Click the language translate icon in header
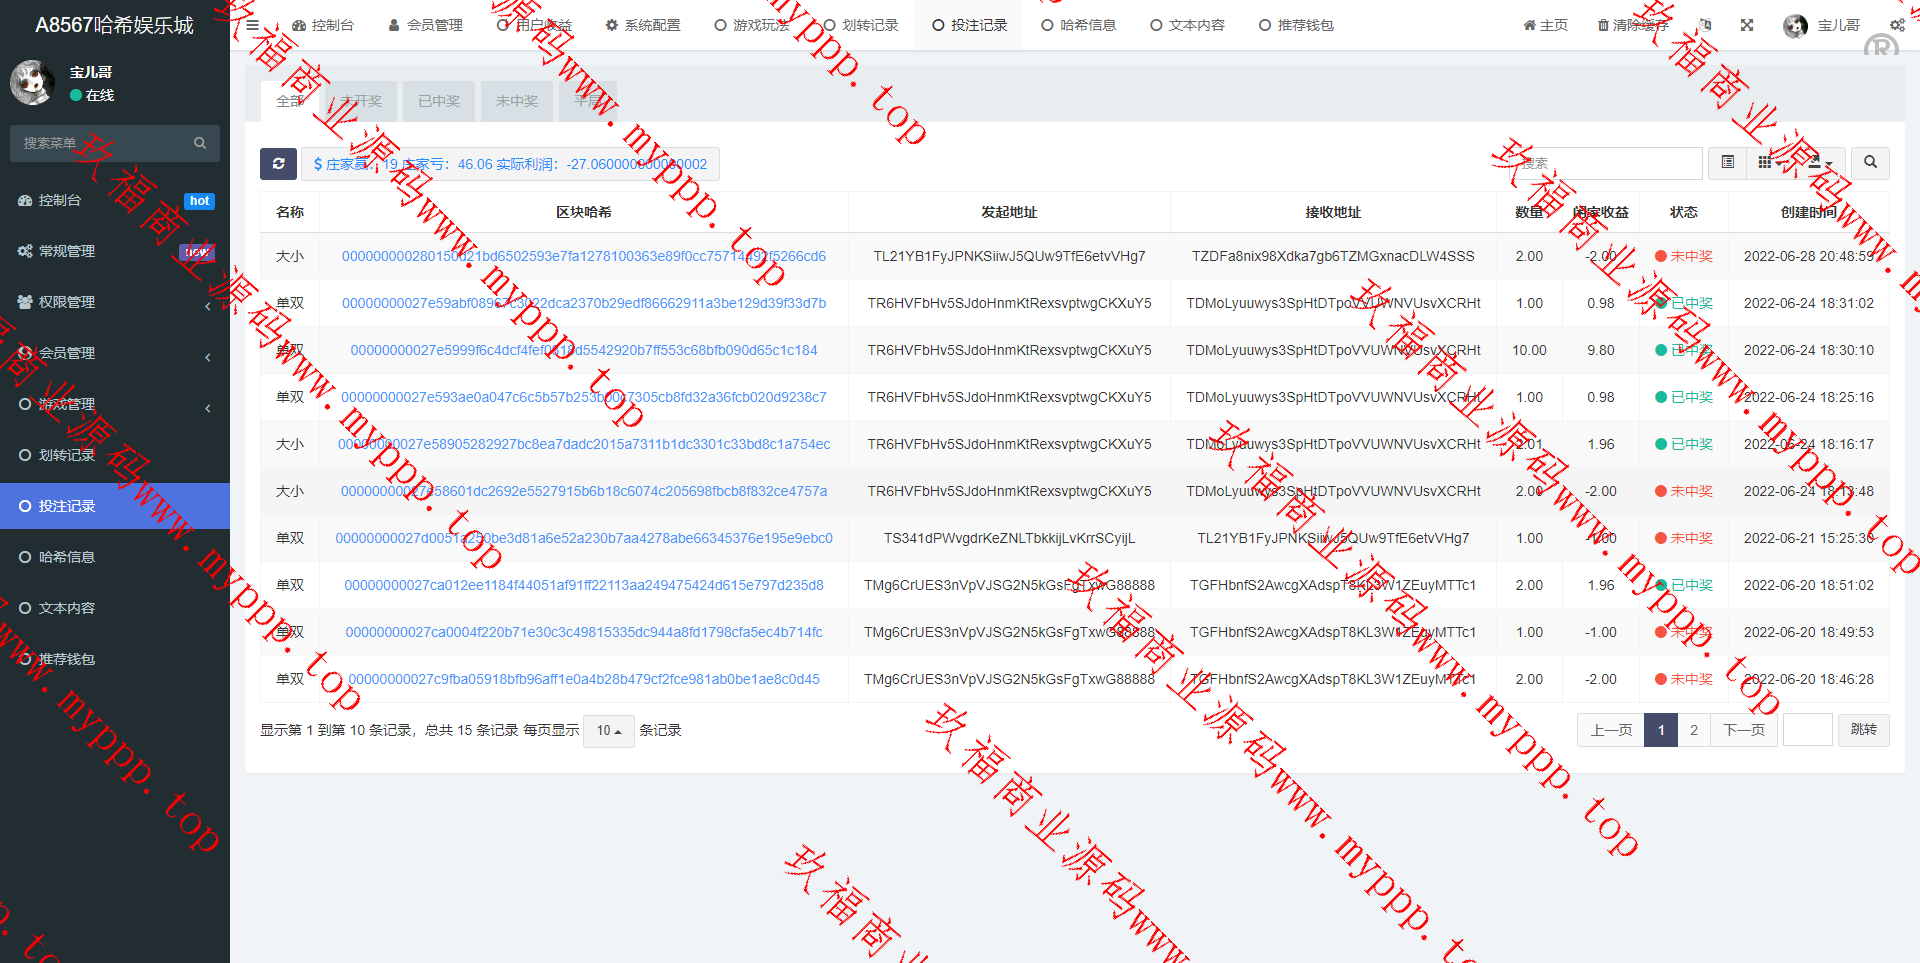This screenshot has height=963, width=1920. (1705, 25)
